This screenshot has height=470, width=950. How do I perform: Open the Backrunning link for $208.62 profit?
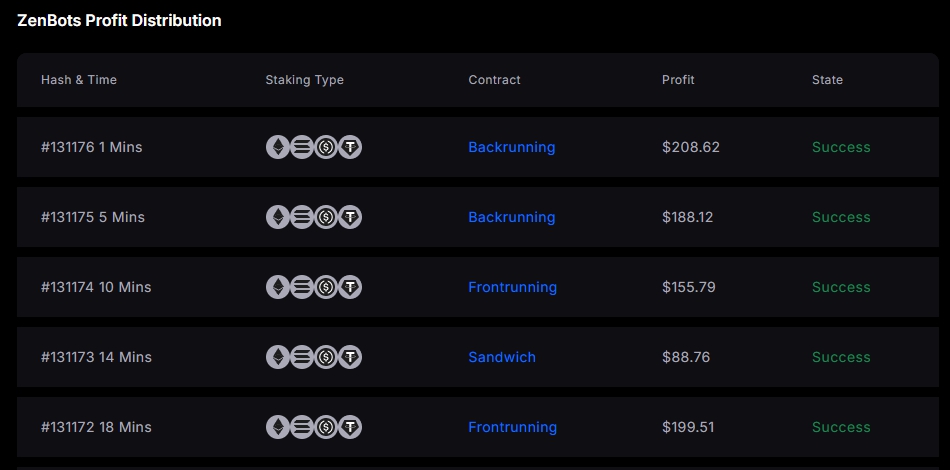[511, 147]
